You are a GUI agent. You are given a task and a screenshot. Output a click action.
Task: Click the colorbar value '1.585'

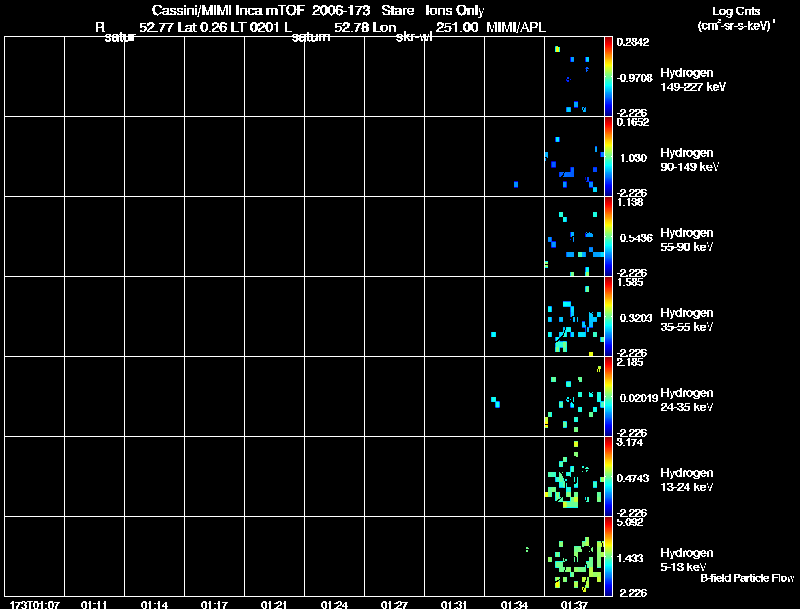(x=630, y=282)
